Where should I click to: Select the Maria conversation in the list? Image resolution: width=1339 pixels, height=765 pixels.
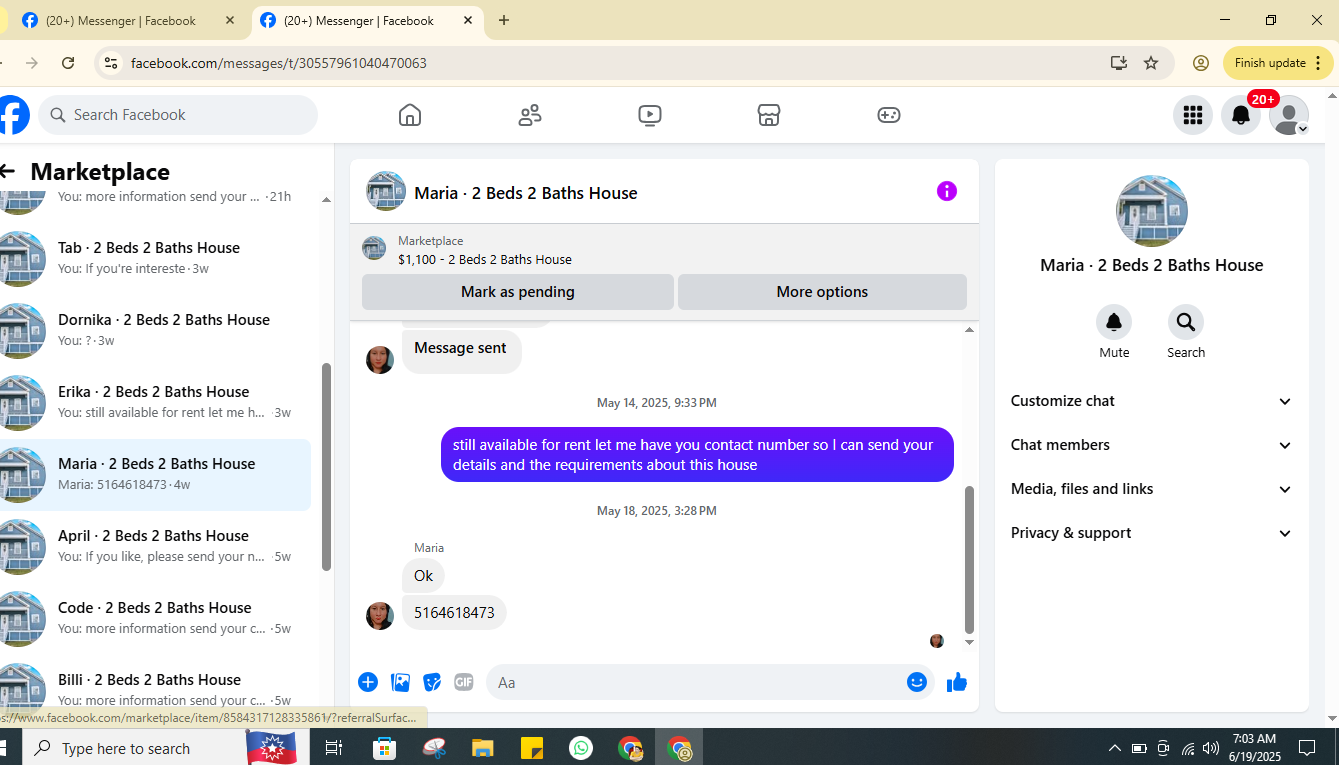click(x=155, y=474)
